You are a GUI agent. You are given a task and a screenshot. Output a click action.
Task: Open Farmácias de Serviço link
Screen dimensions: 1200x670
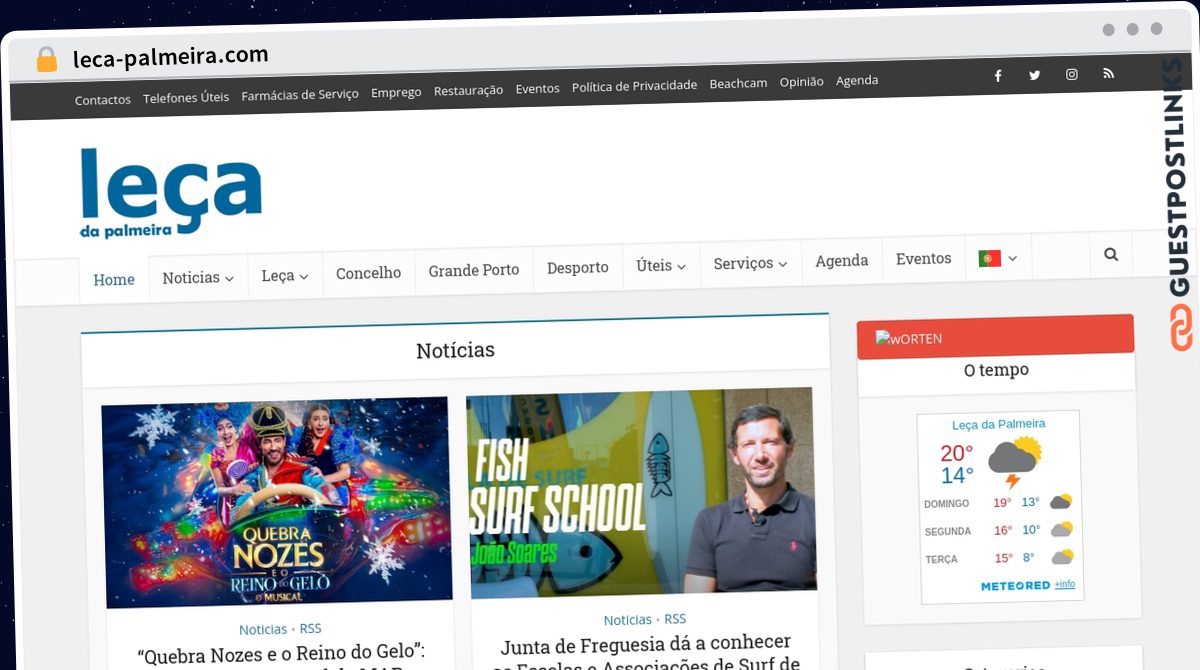pyautogui.click(x=300, y=95)
